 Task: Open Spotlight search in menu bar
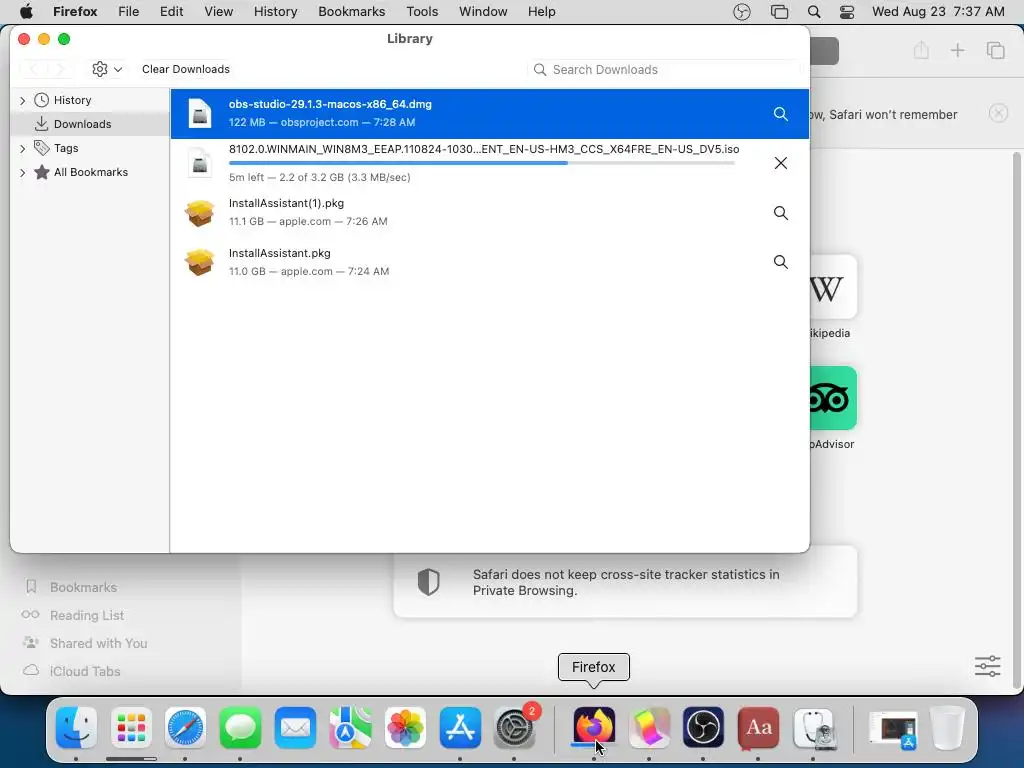click(814, 12)
